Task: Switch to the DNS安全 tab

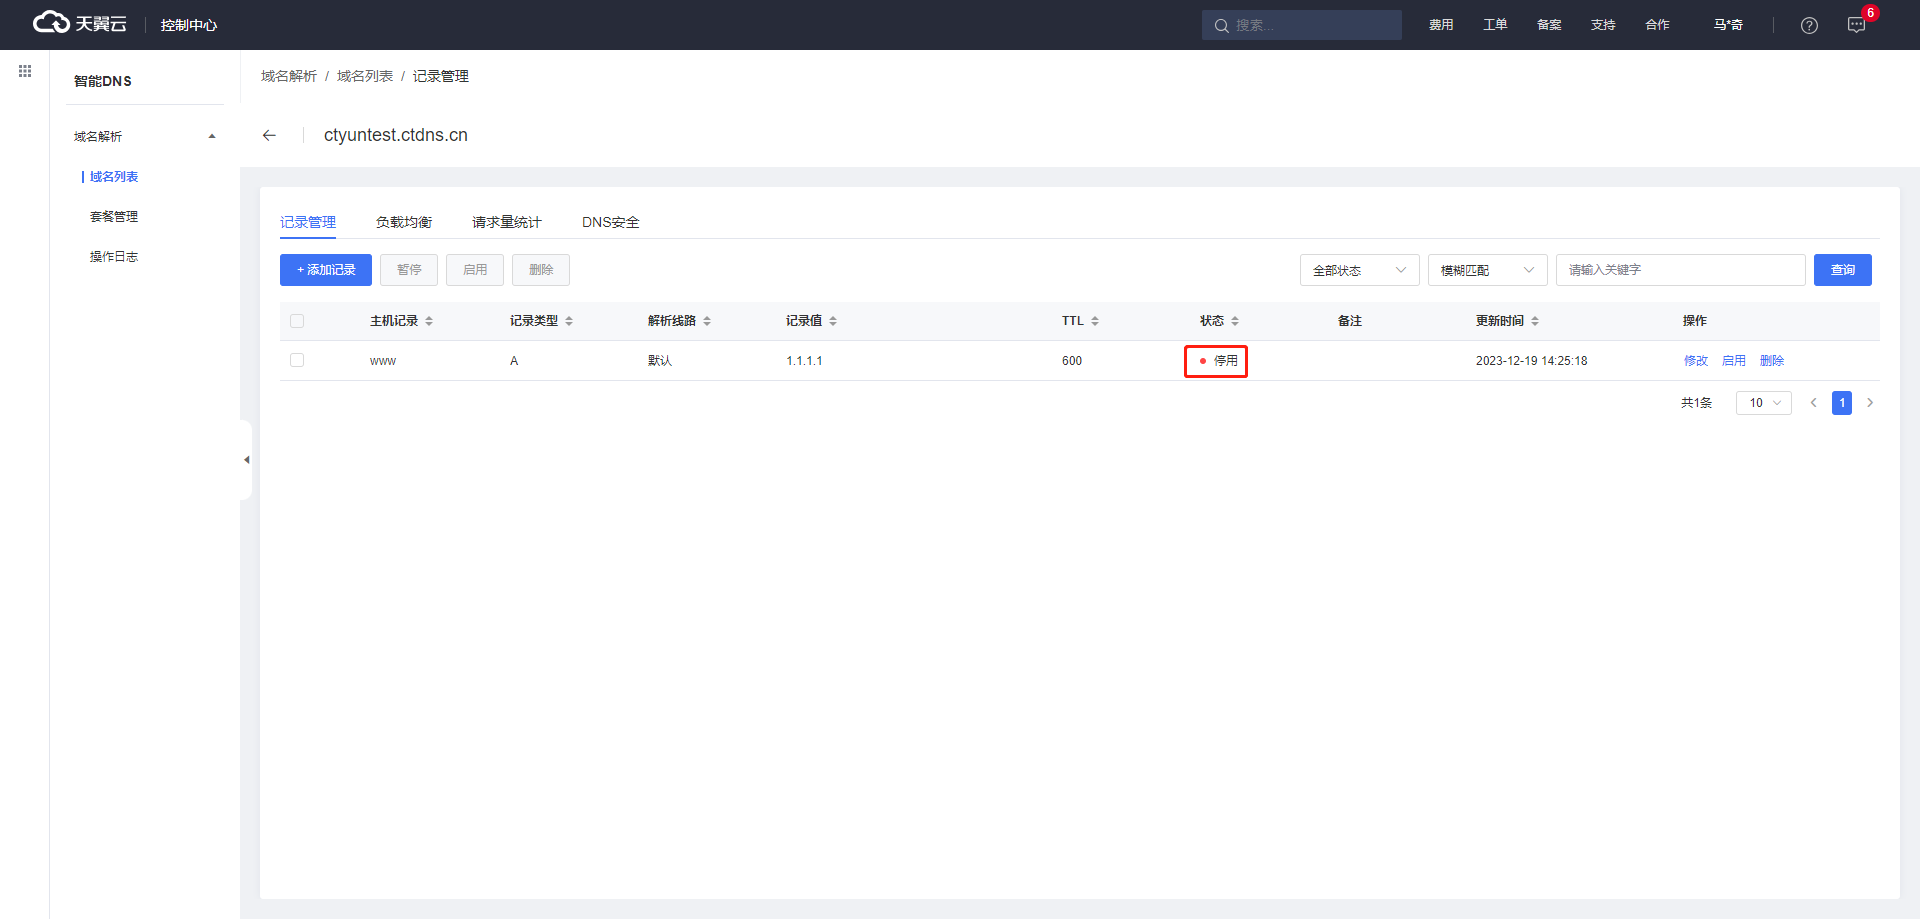Action: 611,222
